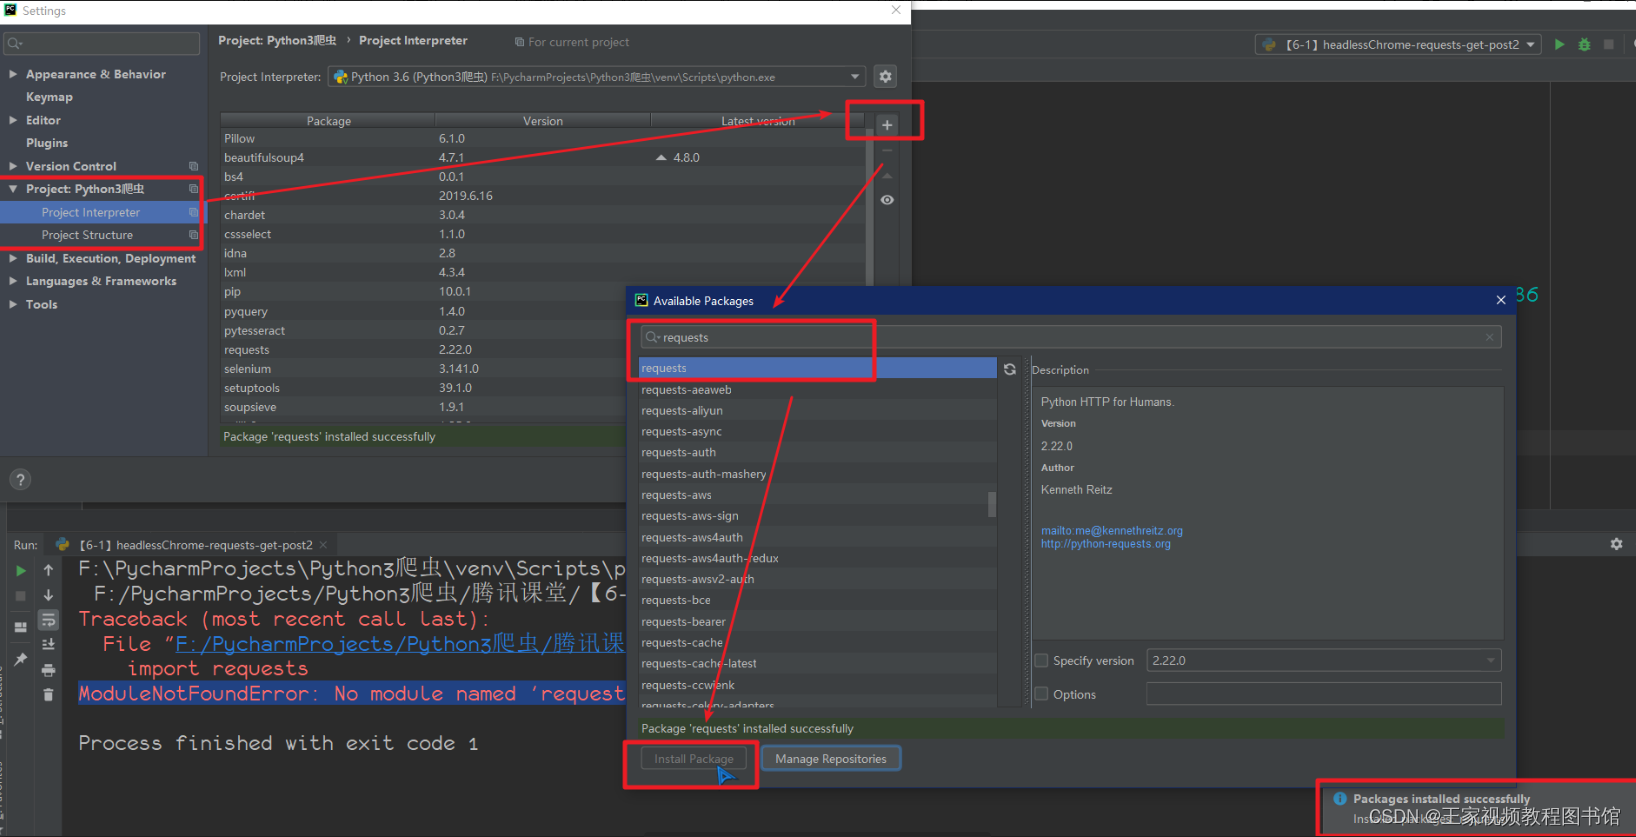This screenshot has height=837, width=1636.
Task: Toggle soft-wrap in Run console
Action: point(48,620)
